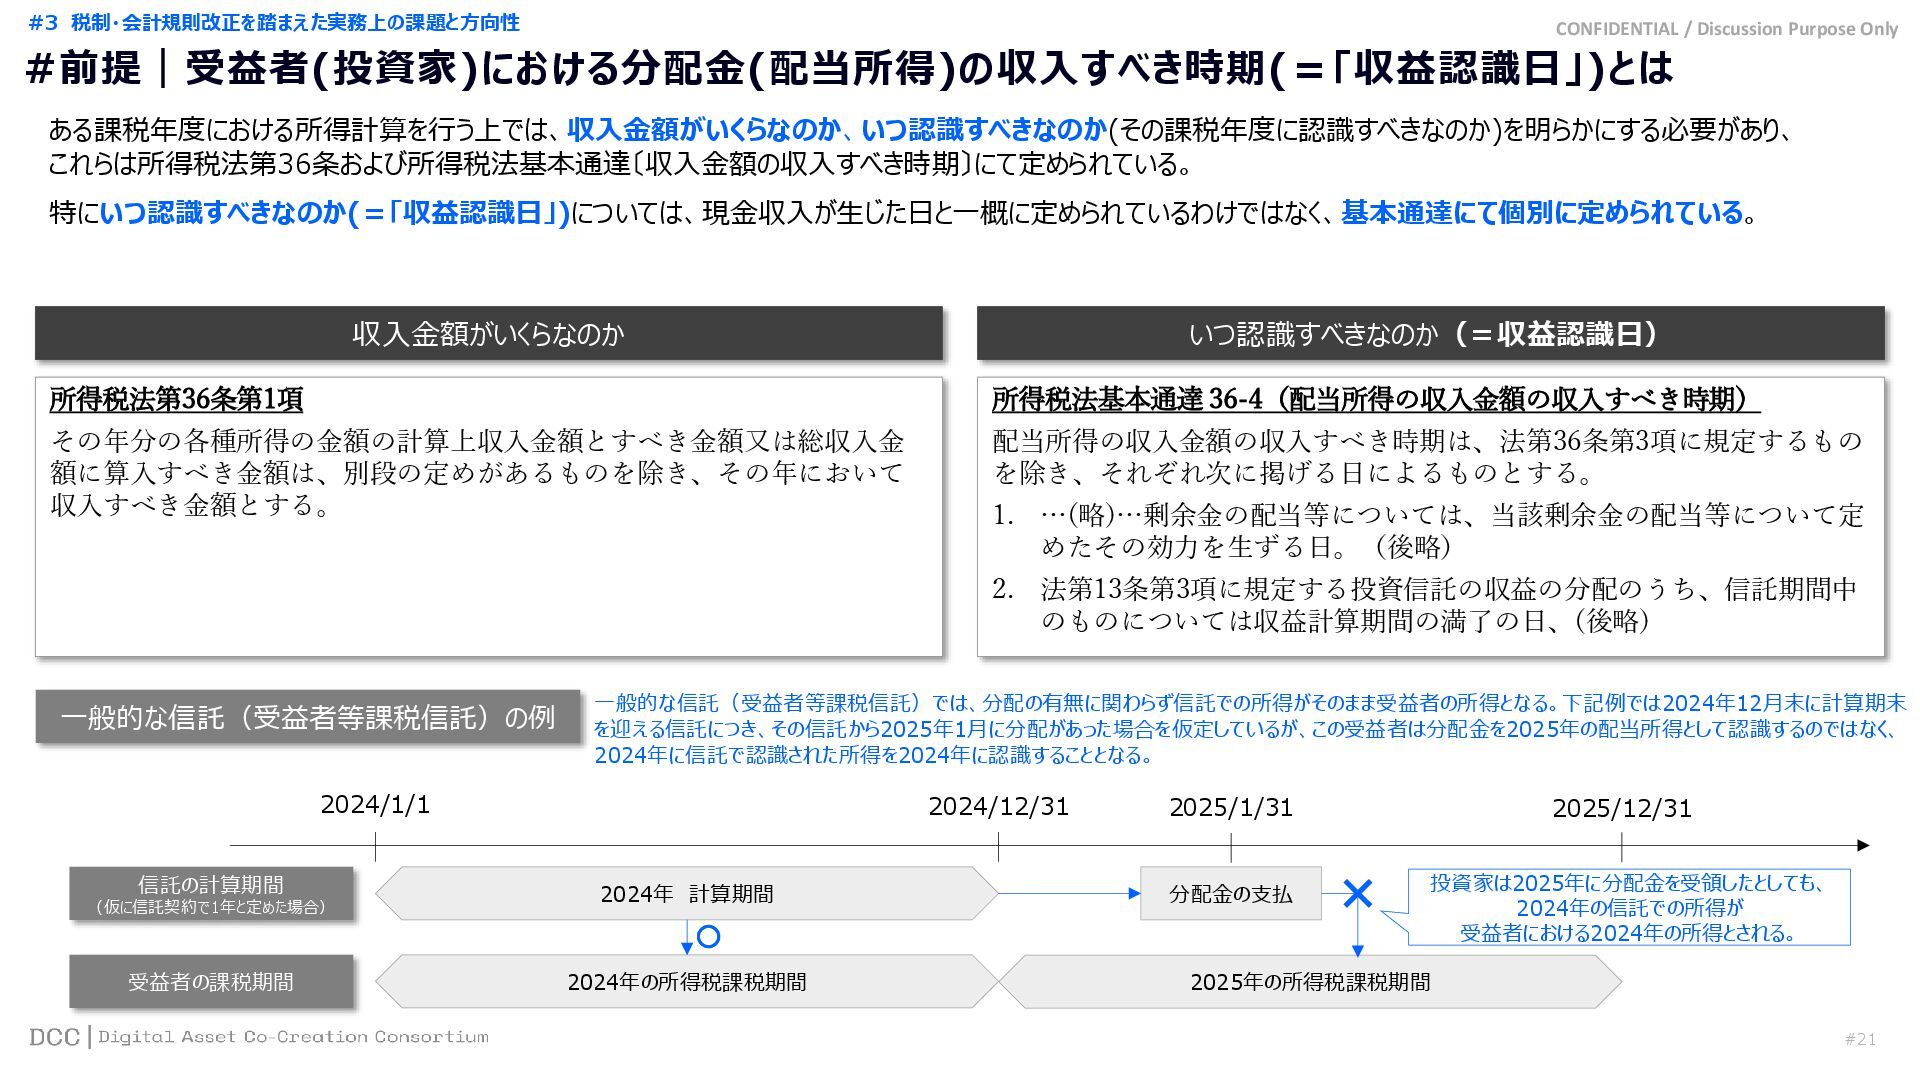Click the paragraph その年分の各種所得の金額の計算上

point(477,472)
